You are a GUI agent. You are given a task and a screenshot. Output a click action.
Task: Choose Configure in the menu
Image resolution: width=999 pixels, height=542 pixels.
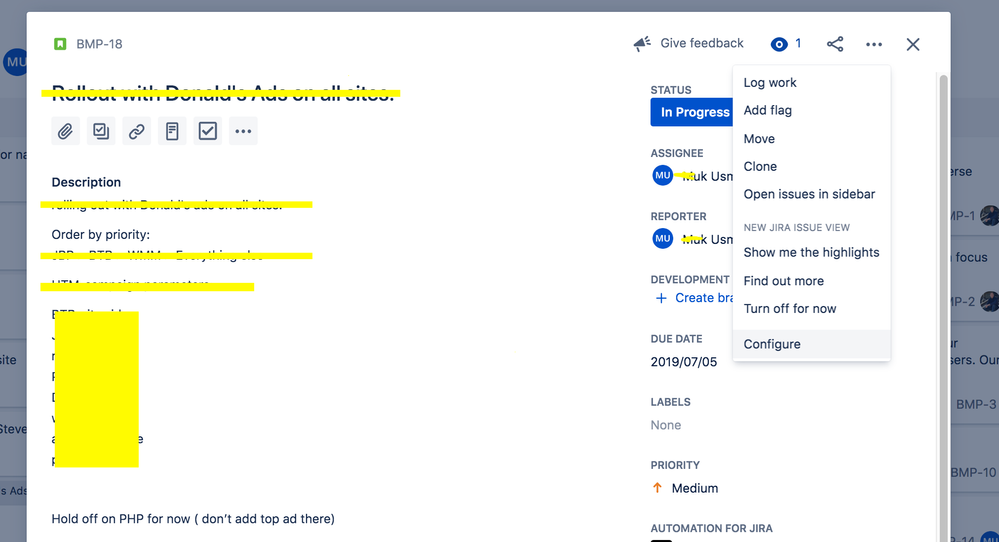[x=811, y=344]
